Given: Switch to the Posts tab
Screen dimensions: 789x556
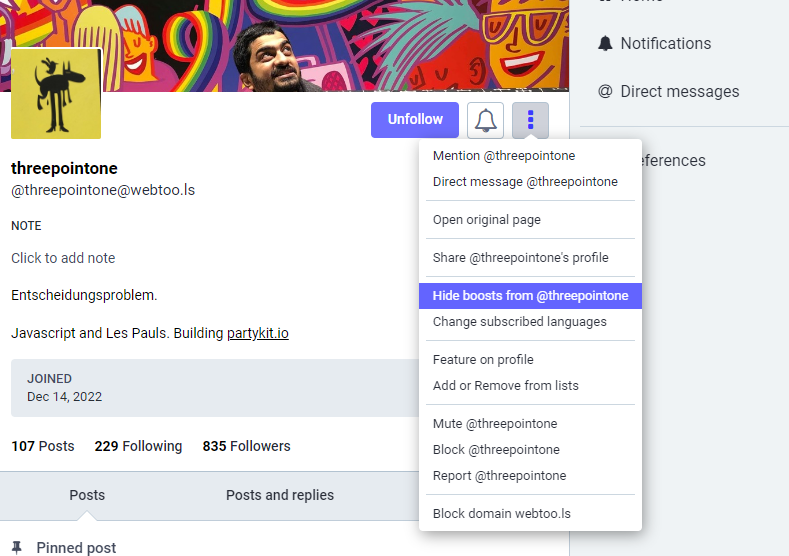Looking at the screenshot, I should click(x=87, y=495).
